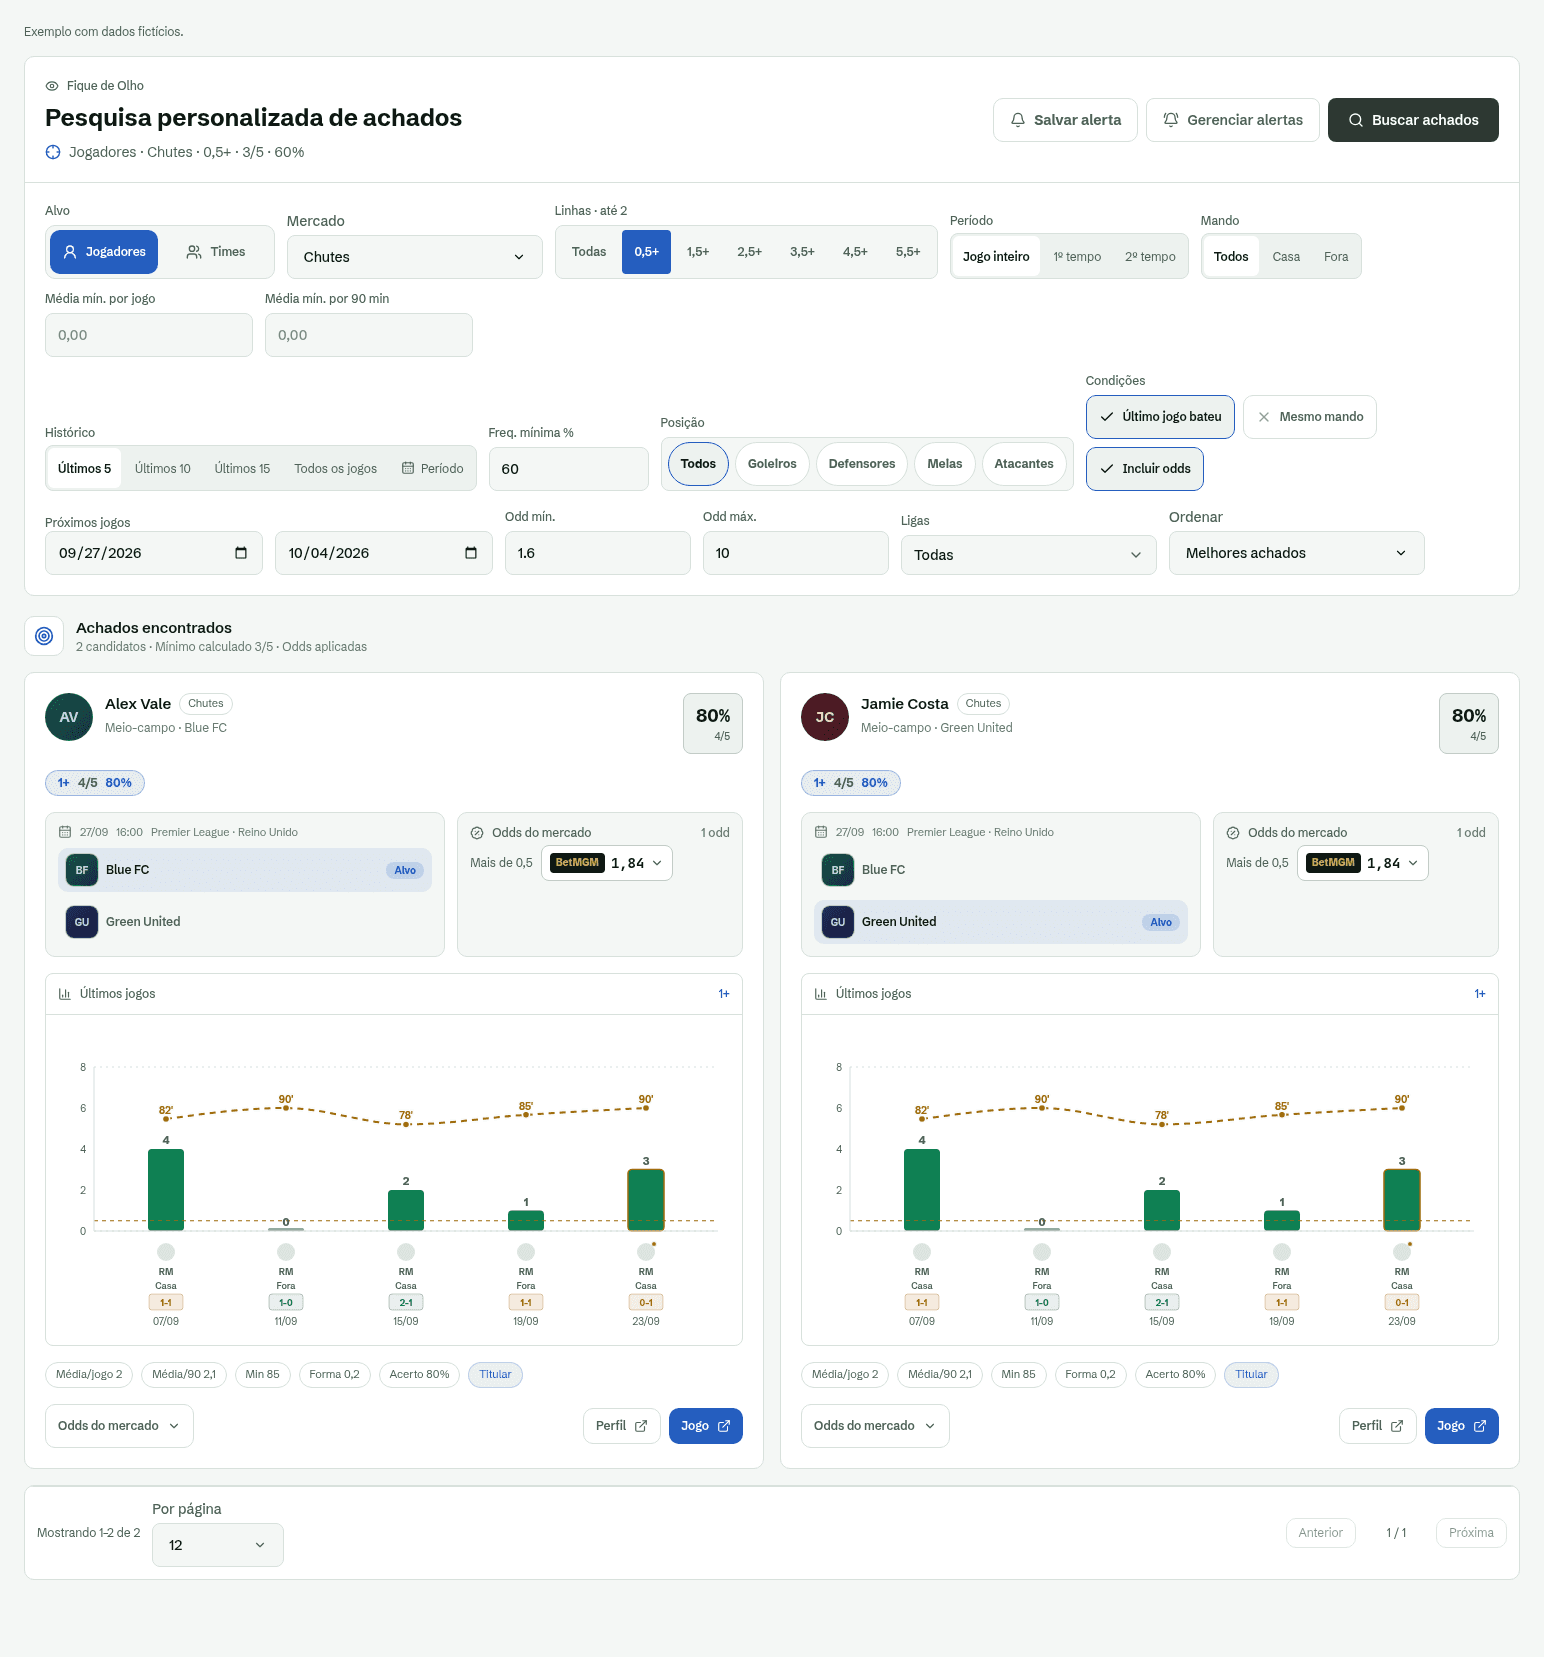Screen dimensions: 1544x1657
Task: Click the Buscar achados button
Action: [x=1413, y=120]
